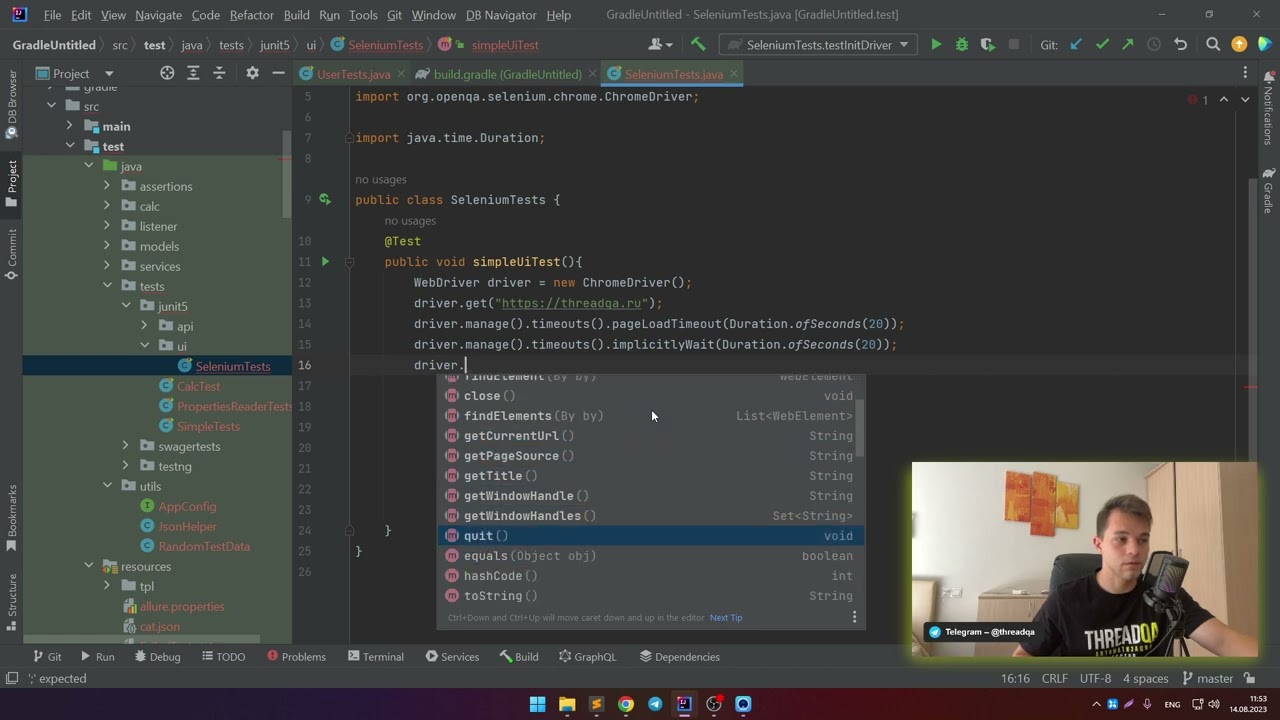Click the Next Tip link
This screenshot has width=1280, height=720.
[726, 617]
